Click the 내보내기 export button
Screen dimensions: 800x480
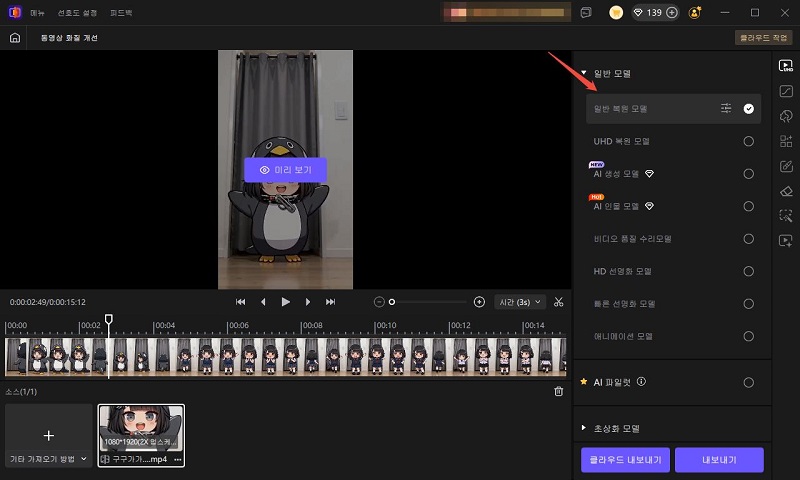click(x=719, y=460)
